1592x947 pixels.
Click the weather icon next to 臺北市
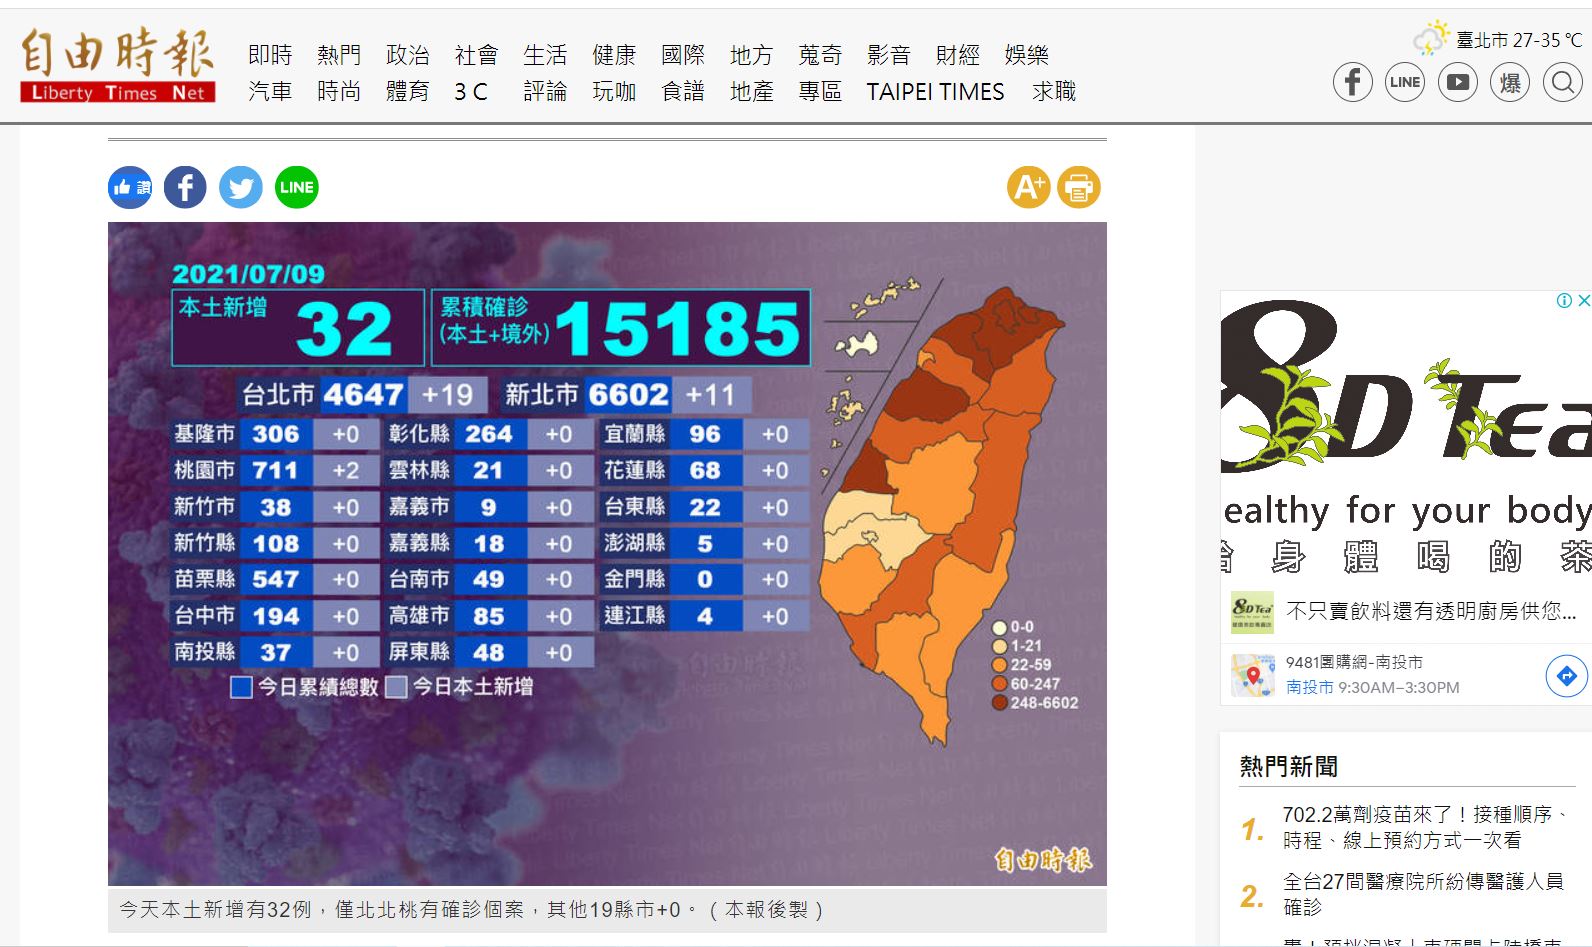click(1431, 38)
